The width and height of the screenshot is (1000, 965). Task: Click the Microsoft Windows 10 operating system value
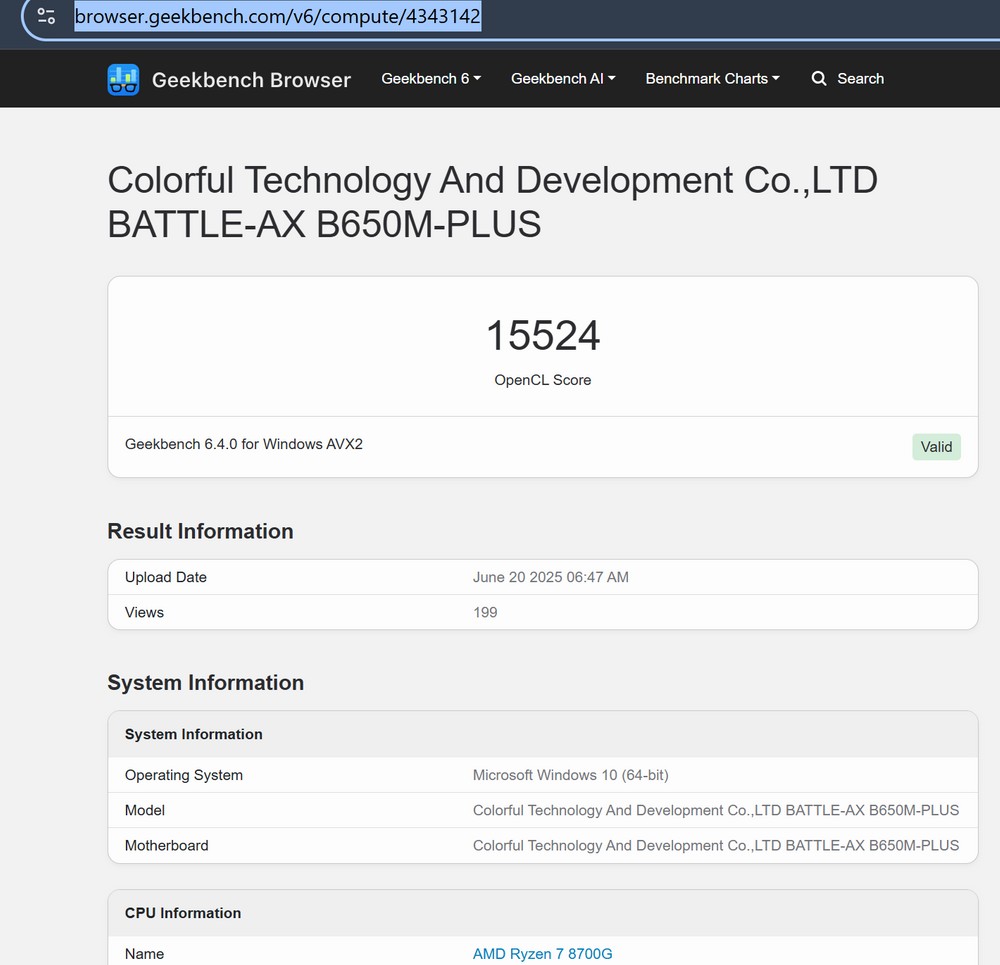coord(570,775)
